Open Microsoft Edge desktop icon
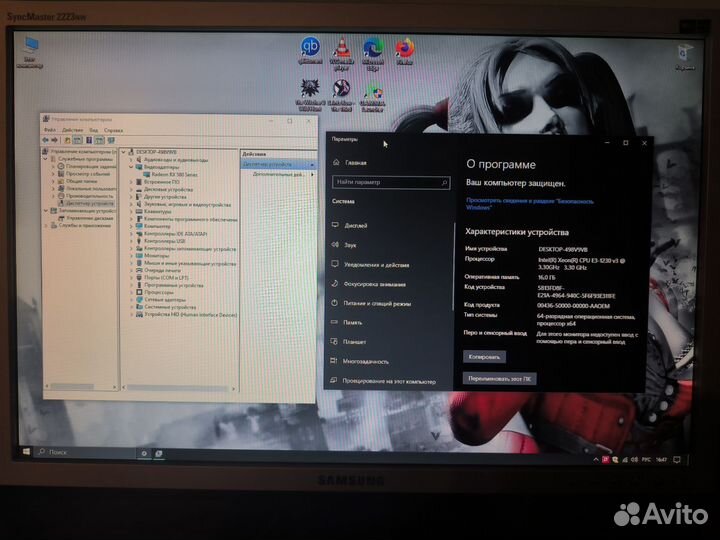 [373, 47]
